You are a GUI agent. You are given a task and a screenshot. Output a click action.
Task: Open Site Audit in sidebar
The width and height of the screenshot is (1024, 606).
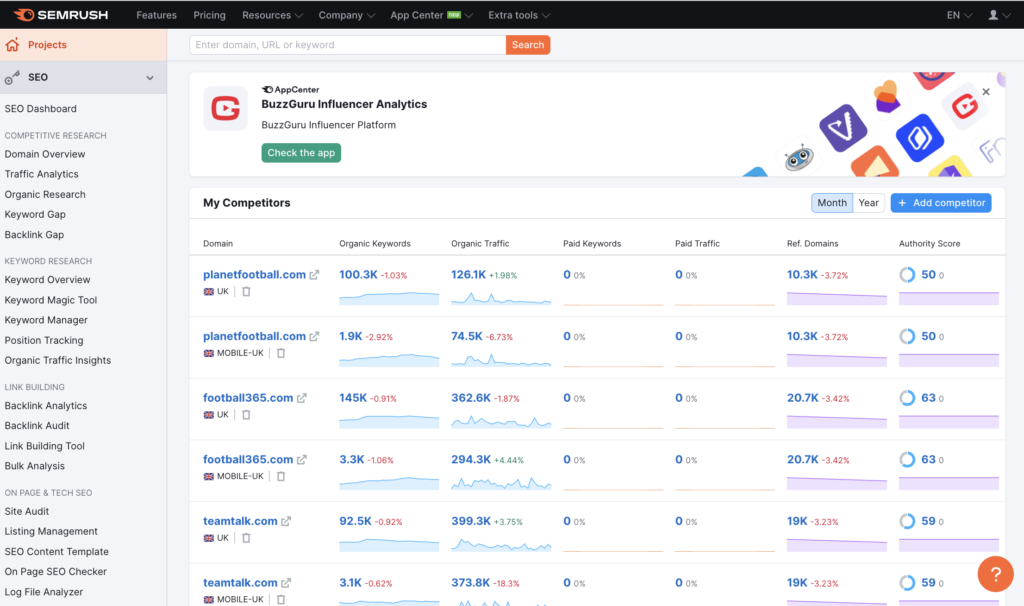27,511
